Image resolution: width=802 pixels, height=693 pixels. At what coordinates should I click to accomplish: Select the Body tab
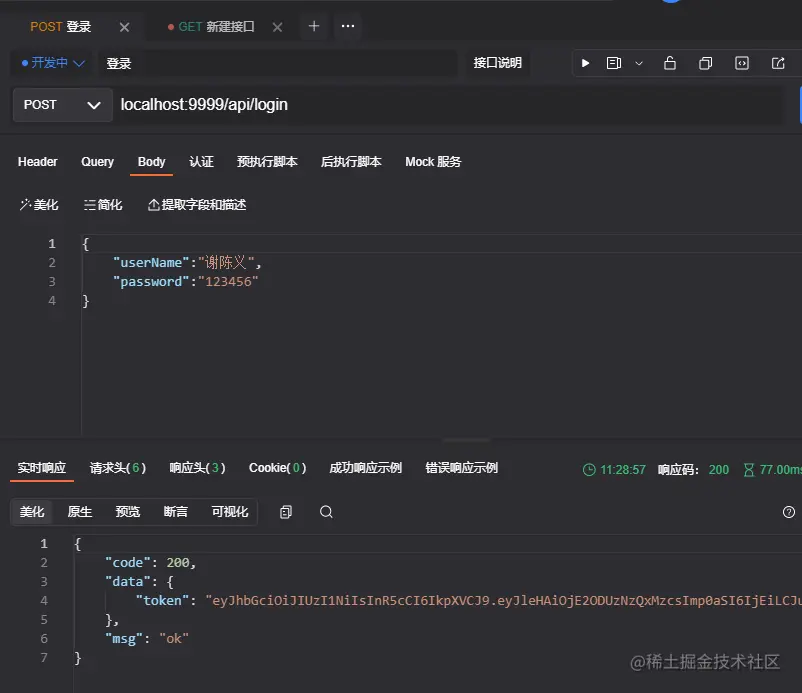[151, 162]
